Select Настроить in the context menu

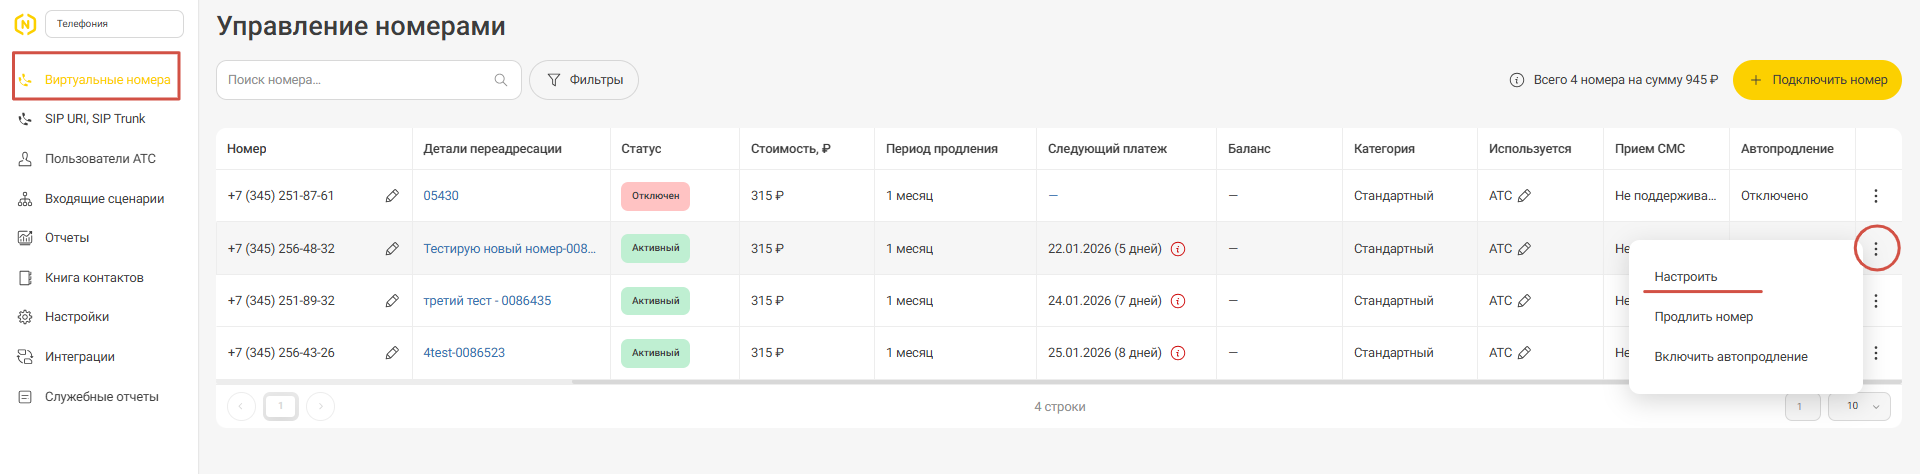click(1685, 277)
